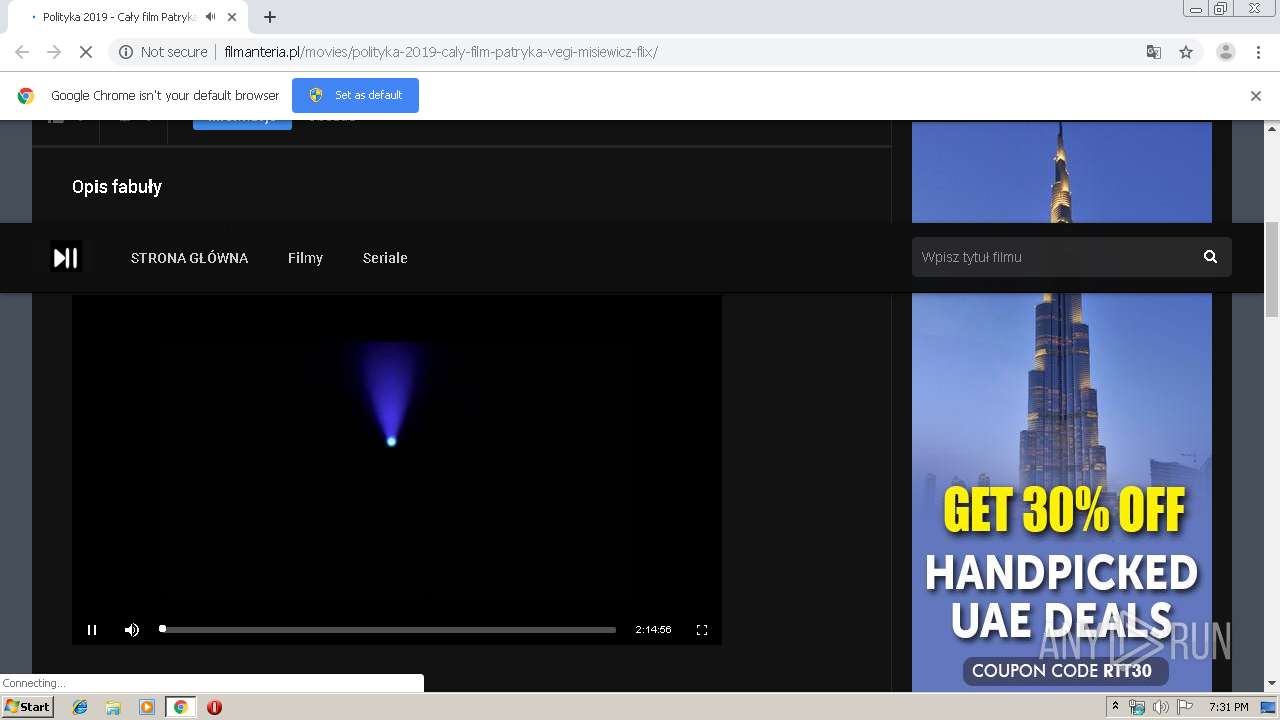This screenshot has width=1280, height=720.
Task: Click the page vertical scrollbar thumb
Action: tap(1272, 270)
